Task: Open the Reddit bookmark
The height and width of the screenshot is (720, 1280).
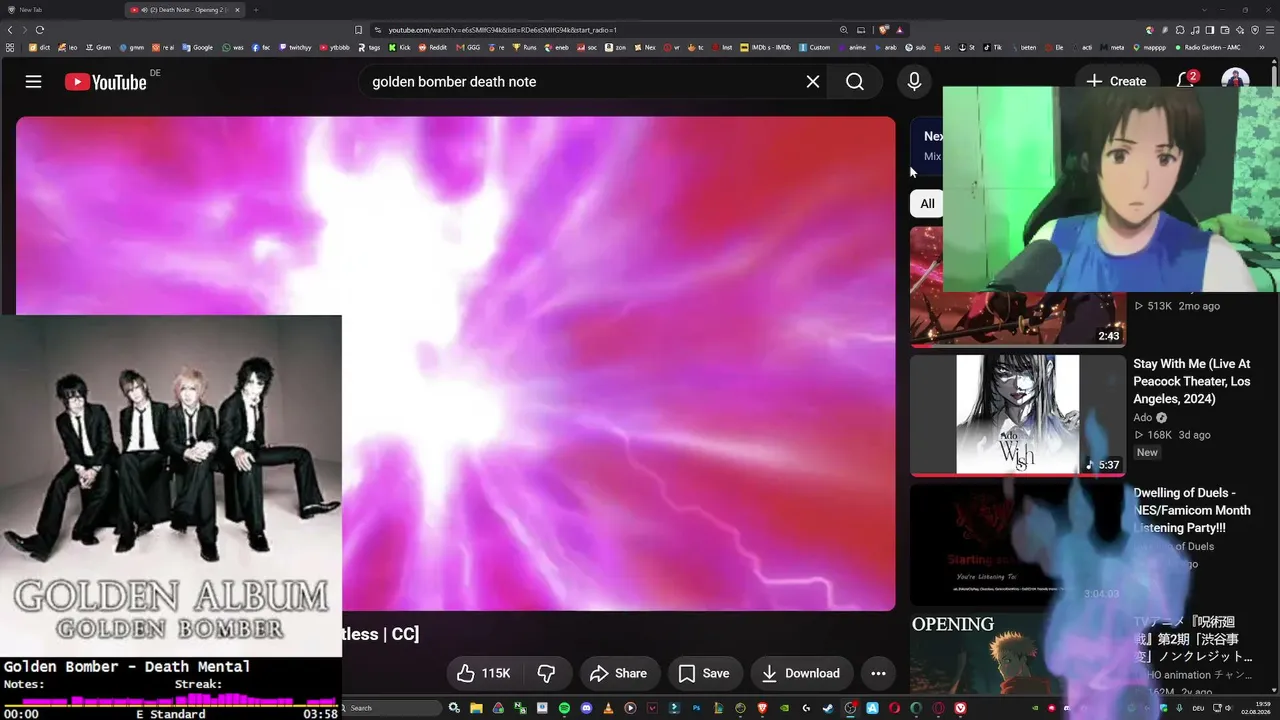Action: (x=433, y=47)
